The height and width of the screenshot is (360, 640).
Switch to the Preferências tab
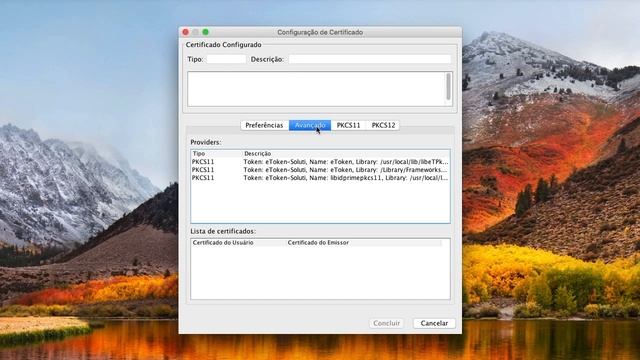click(x=264, y=125)
